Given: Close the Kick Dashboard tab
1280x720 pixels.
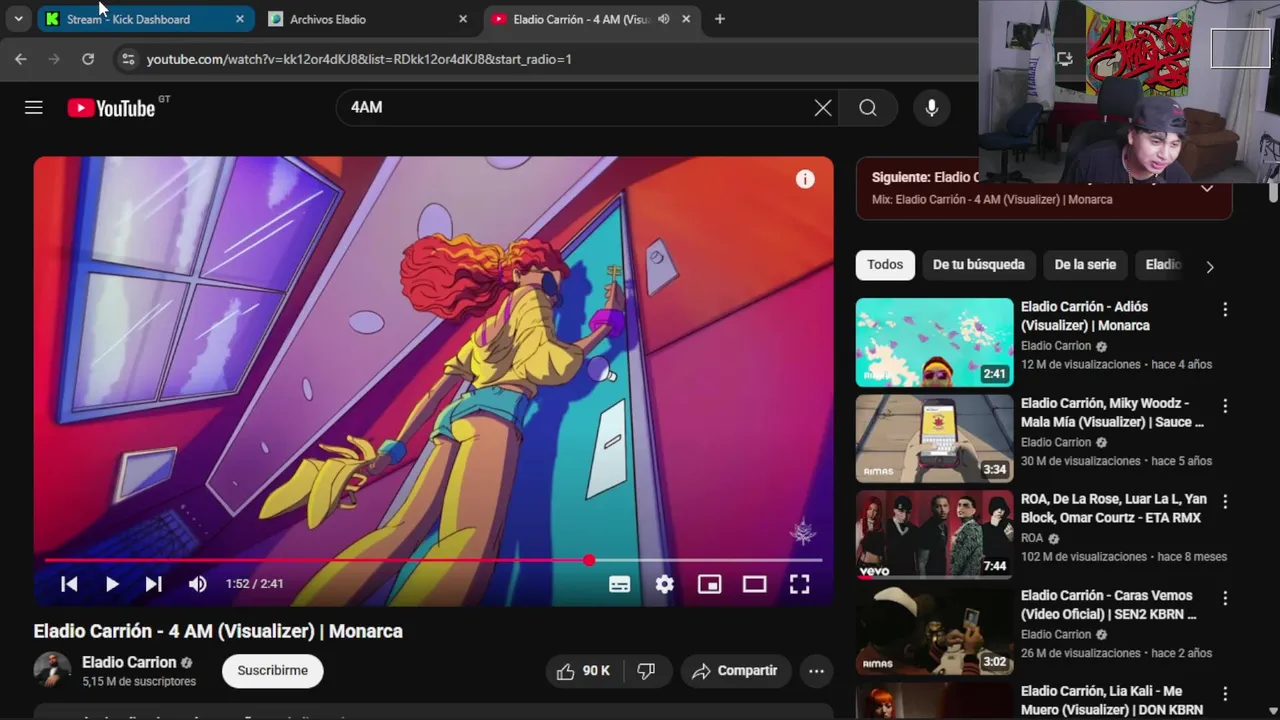Looking at the screenshot, I should coord(240,19).
